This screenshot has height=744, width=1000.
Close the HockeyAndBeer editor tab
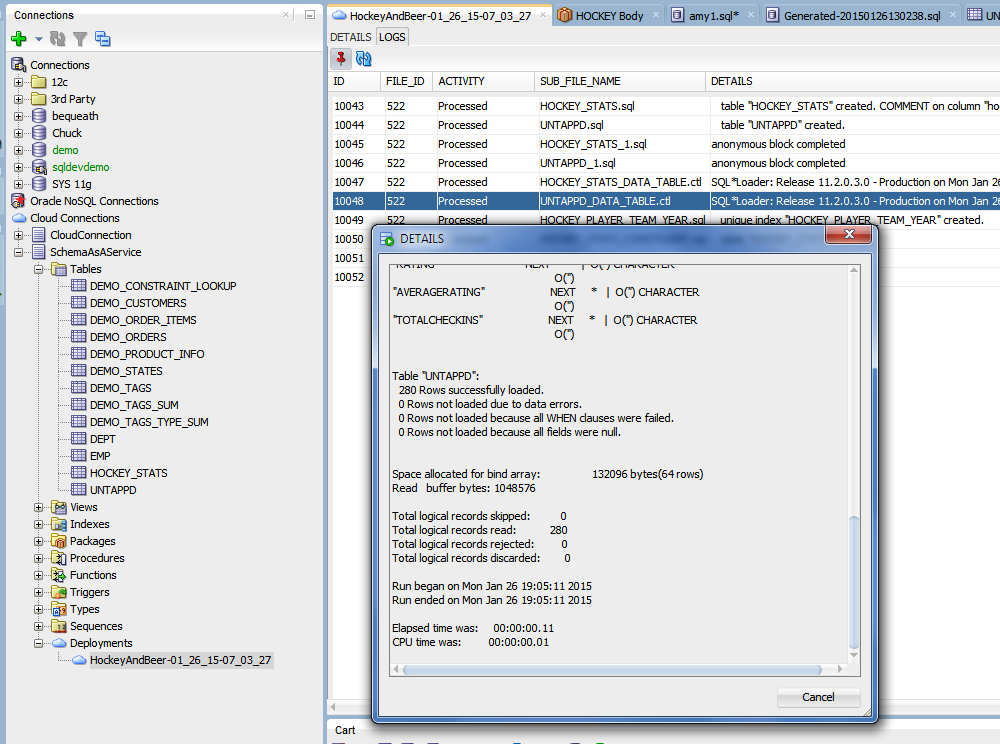(543, 15)
